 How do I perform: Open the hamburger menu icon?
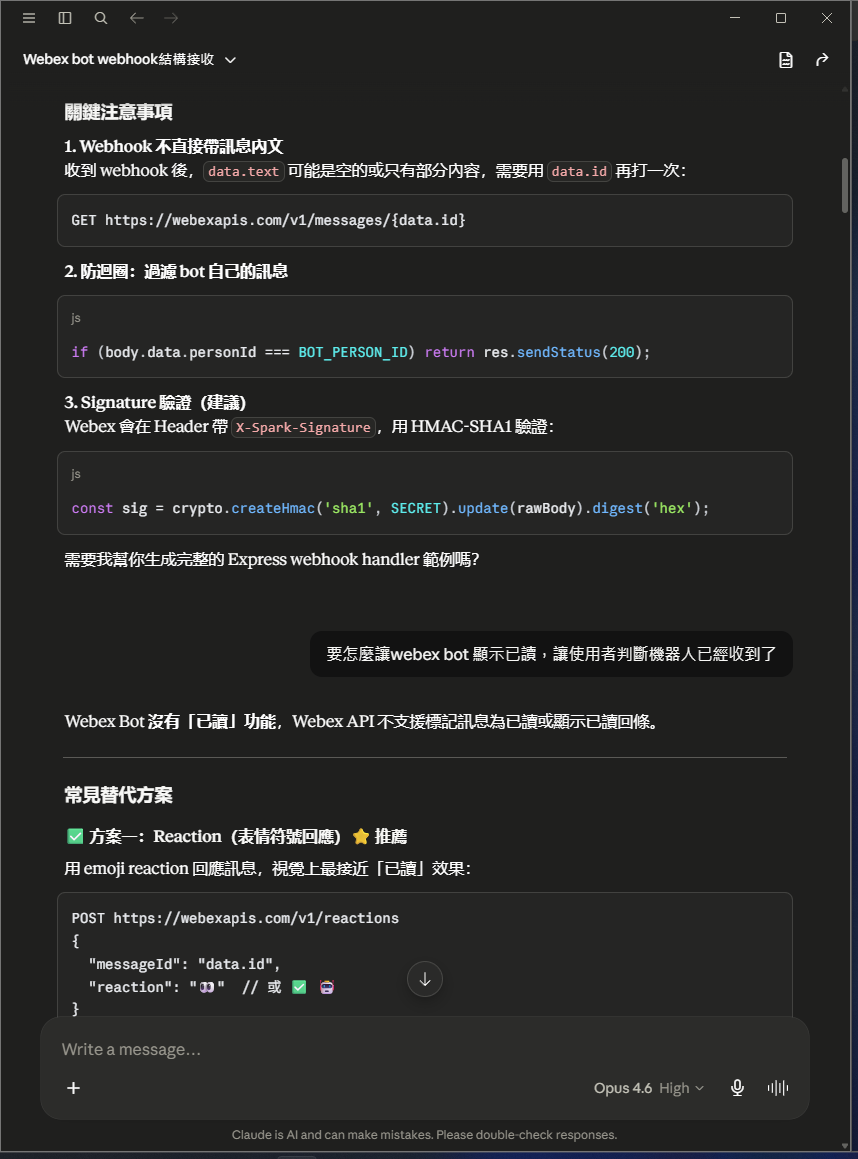[29, 18]
